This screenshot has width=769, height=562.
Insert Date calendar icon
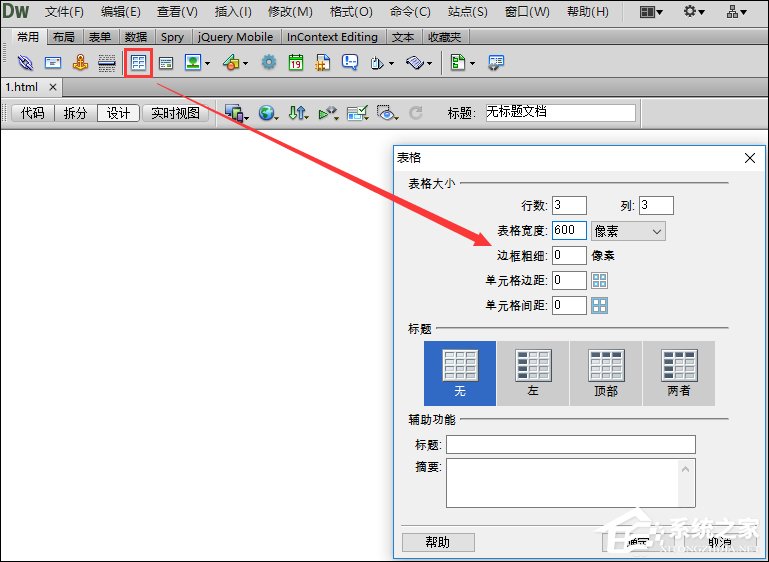pyautogui.click(x=296, y=63)
